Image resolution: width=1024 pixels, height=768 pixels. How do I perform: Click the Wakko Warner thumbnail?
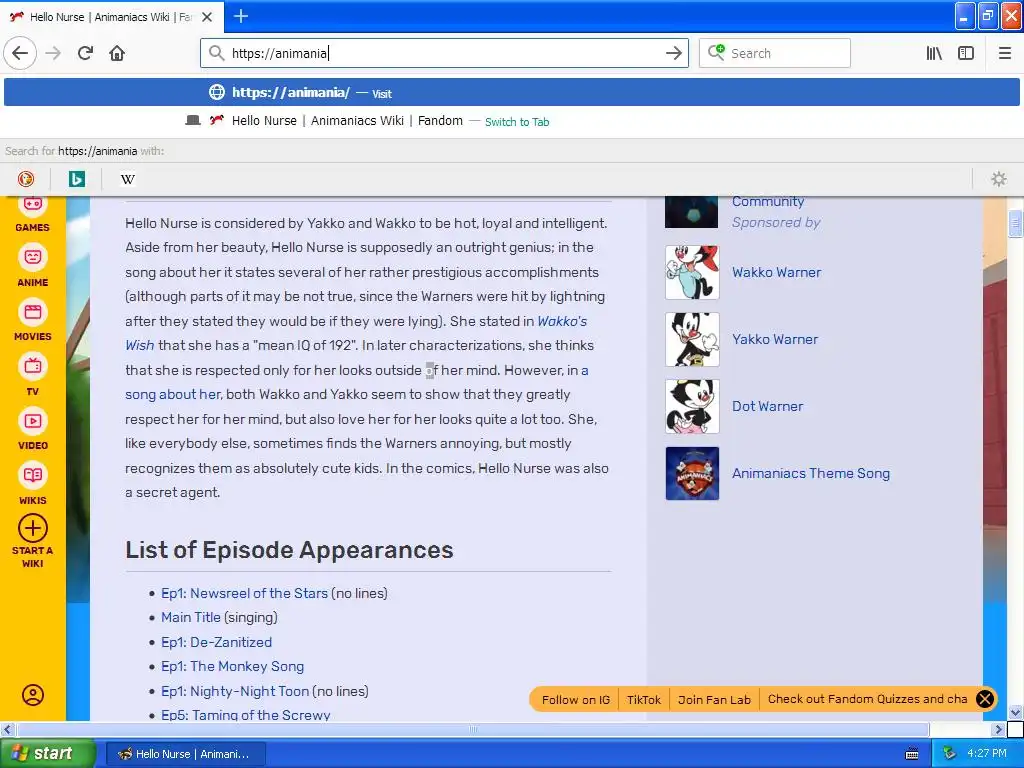pos(692,272)
